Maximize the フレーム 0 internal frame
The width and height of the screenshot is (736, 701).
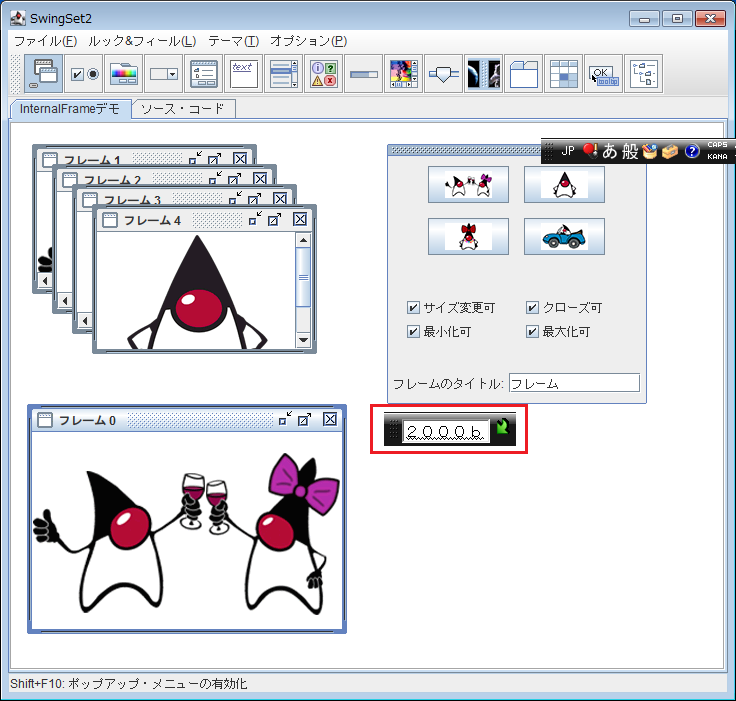[305, 421]
